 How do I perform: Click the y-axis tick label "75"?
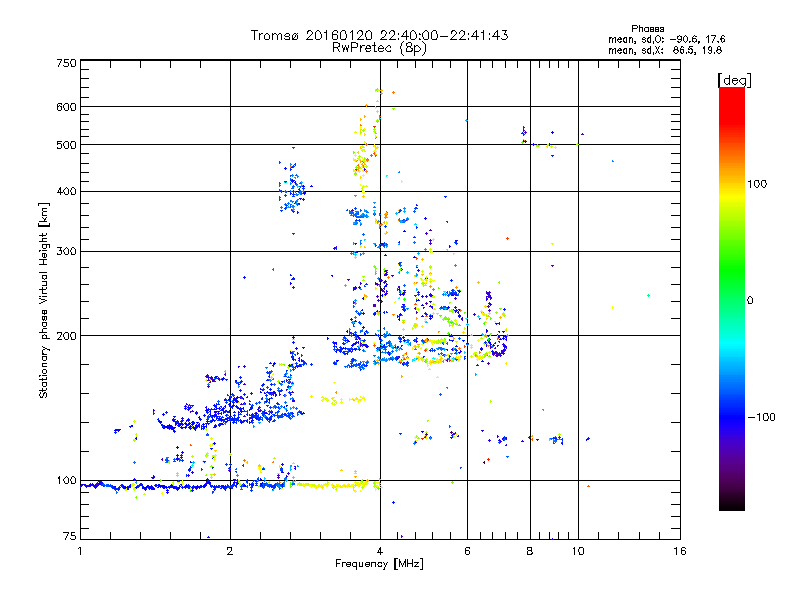click(70, 536)
